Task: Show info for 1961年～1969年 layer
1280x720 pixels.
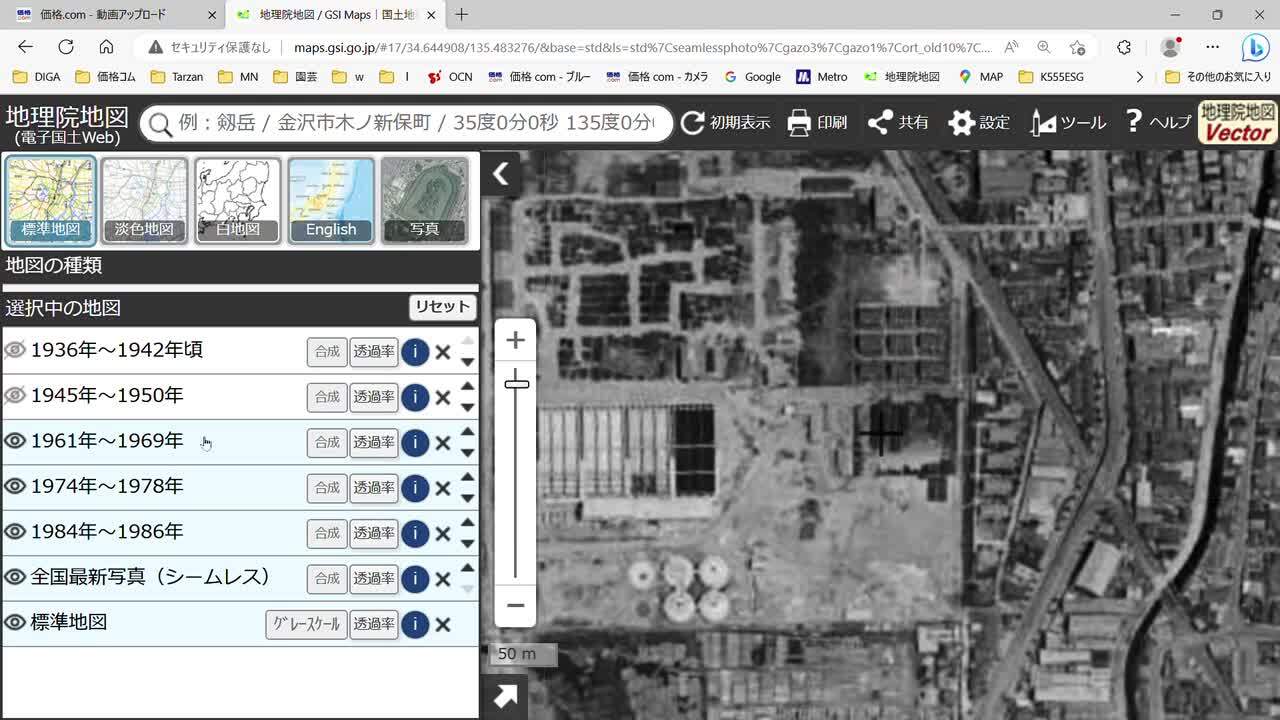Action: coord(415,442)
